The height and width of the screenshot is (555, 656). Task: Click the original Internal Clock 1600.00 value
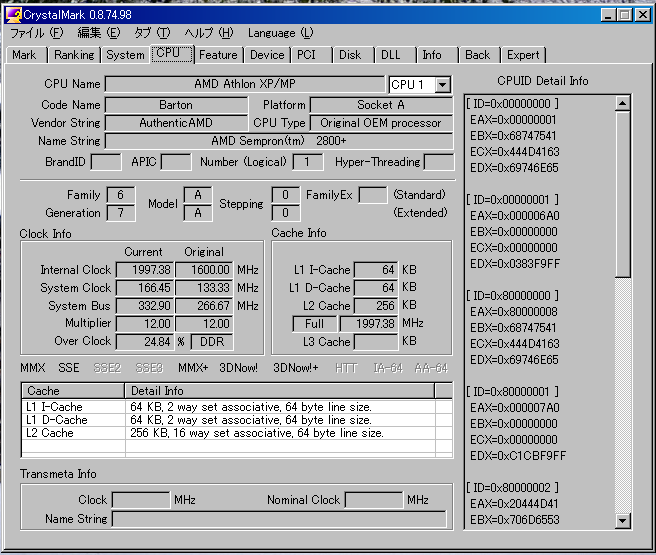[x=204, y=270]
